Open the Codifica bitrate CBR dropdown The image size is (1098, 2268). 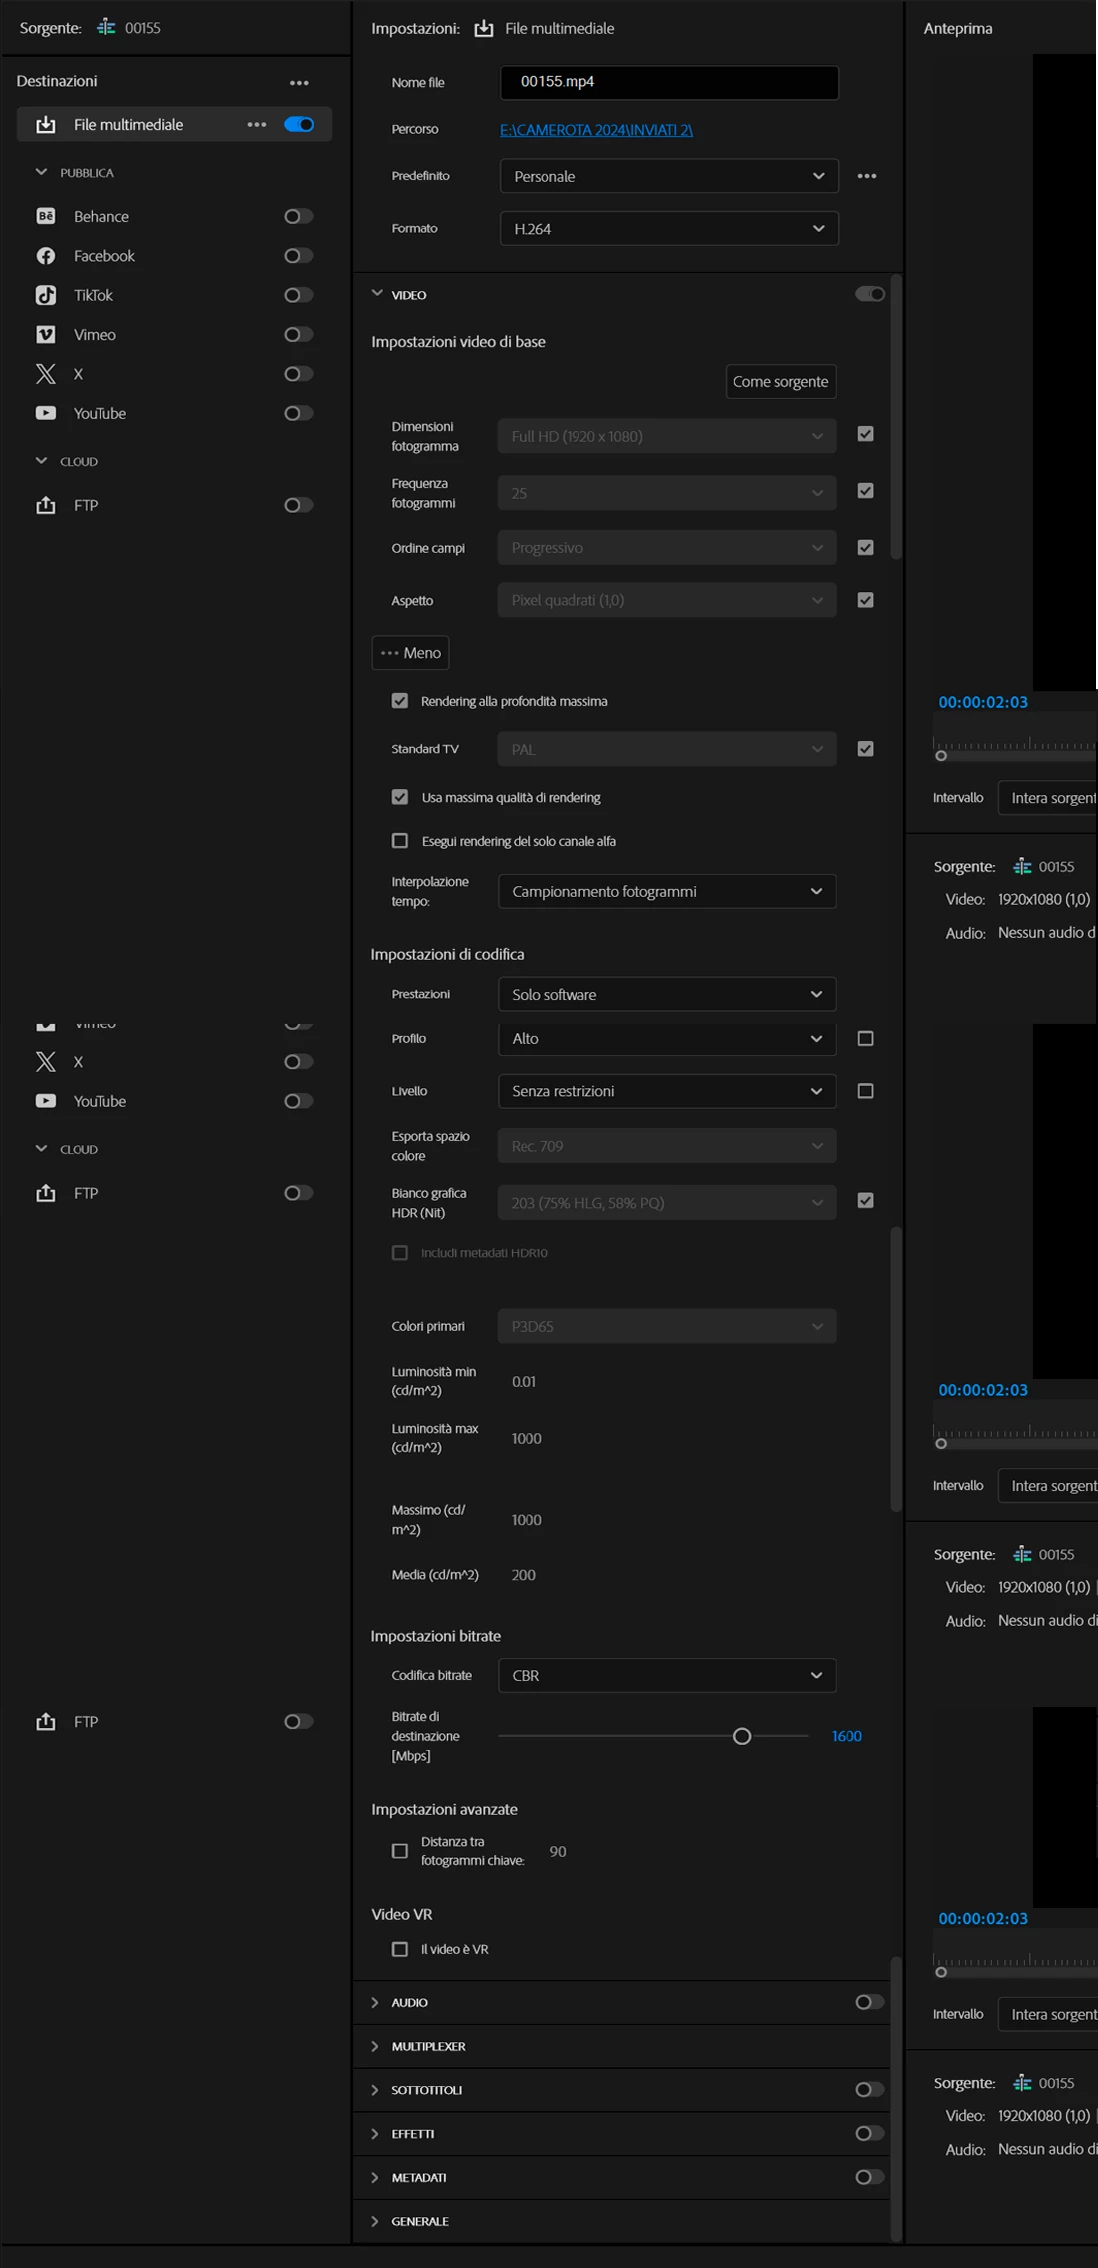(667, 1676)
